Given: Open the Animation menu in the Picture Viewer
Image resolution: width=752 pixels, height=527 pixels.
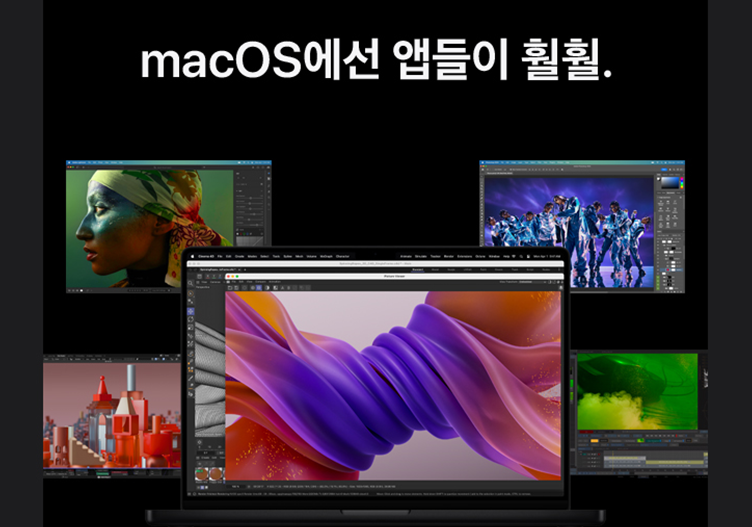Looking at the screenshot, I should [274, 282].
